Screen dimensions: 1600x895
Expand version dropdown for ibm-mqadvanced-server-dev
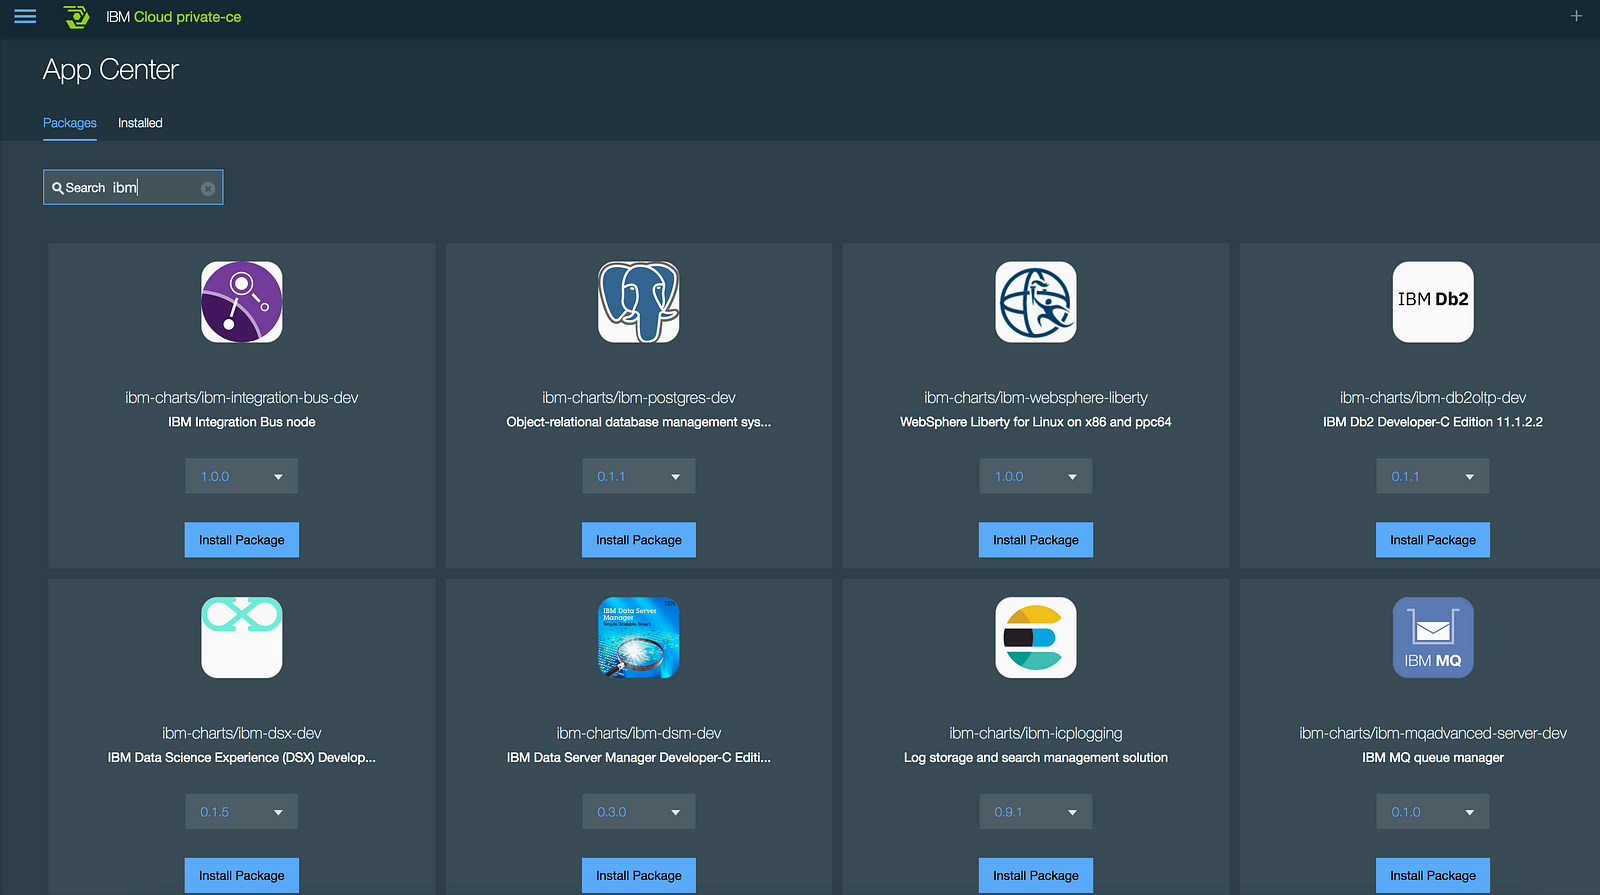point(1433,812)
